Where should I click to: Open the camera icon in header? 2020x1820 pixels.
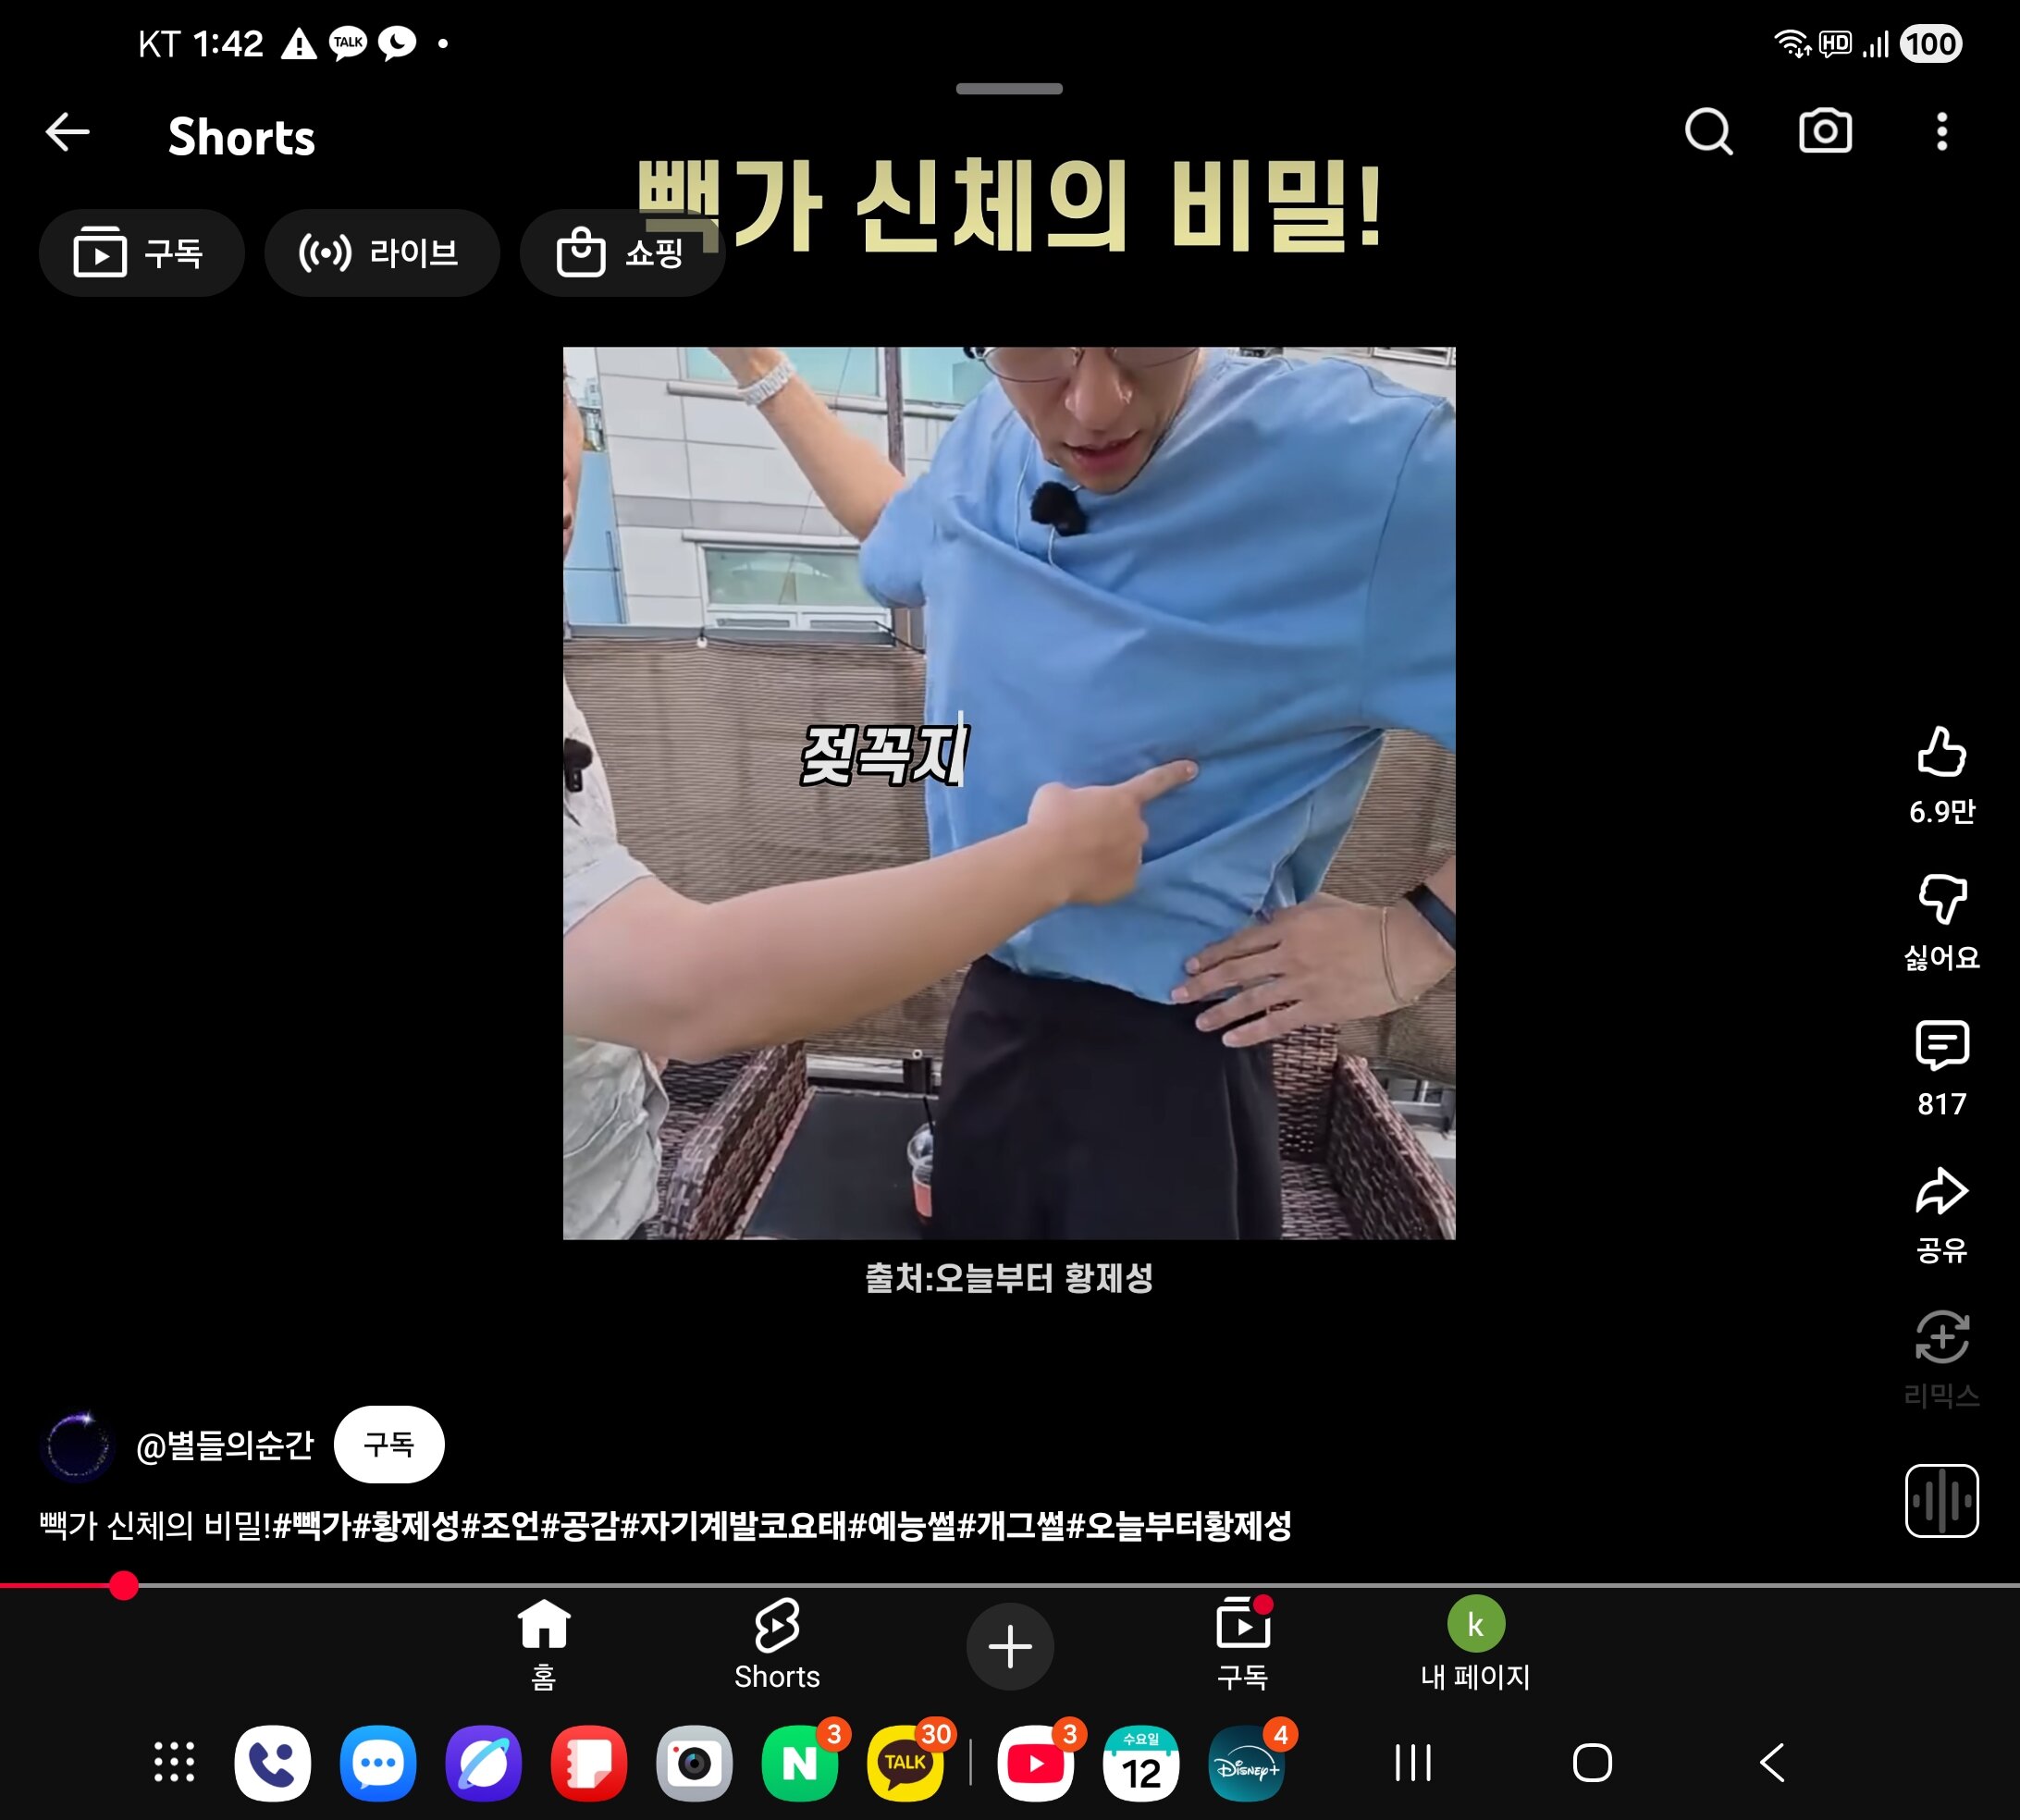1825,132
